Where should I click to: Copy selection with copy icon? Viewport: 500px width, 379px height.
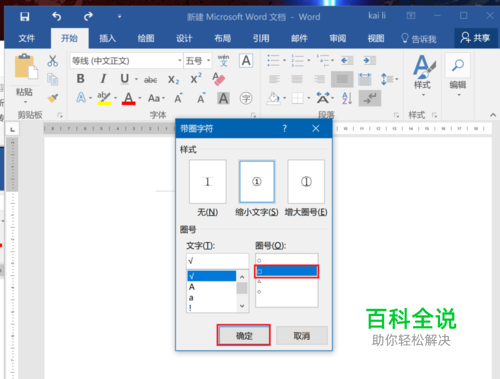(52, 79)
